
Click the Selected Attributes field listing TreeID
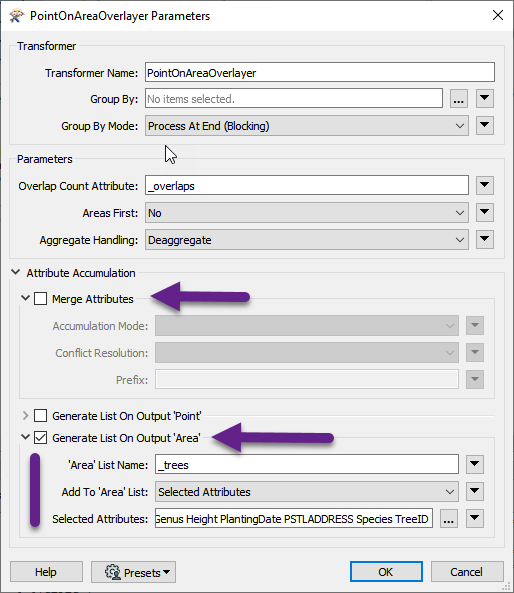pos(294,518)
